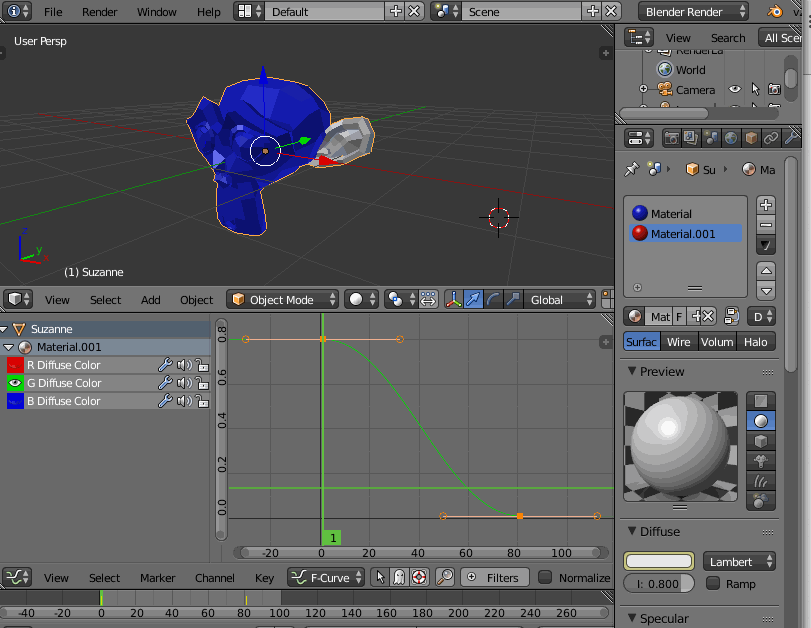The height and width of the screenshot is (628, 811).
Task: Switch material type to Wire
Action: pyautogui.click(x=679, y=342)
